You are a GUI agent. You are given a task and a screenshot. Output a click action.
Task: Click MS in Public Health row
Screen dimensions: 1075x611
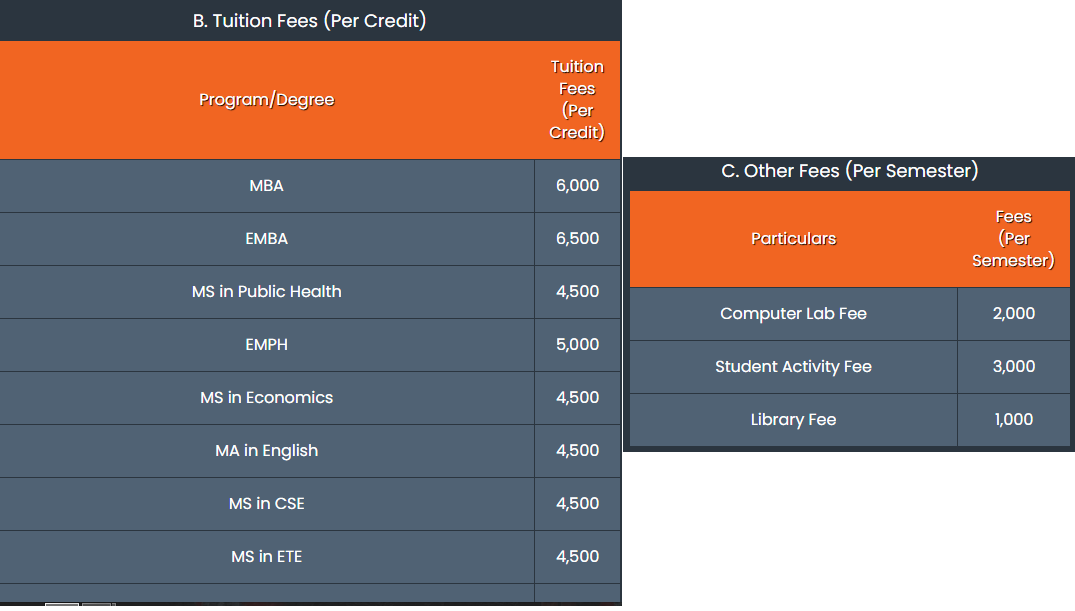click(310, 291)
